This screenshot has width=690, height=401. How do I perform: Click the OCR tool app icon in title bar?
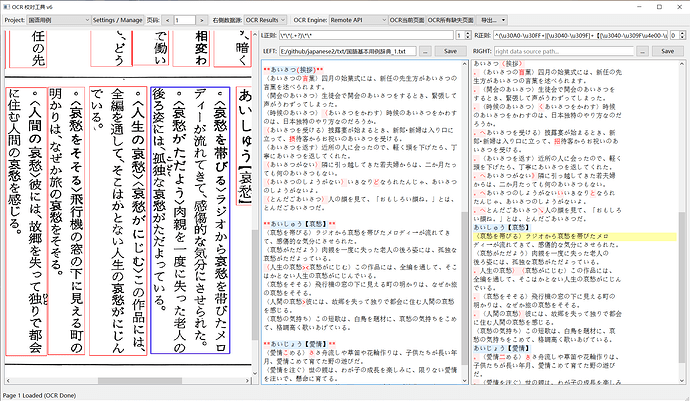[x=7, y=6]
